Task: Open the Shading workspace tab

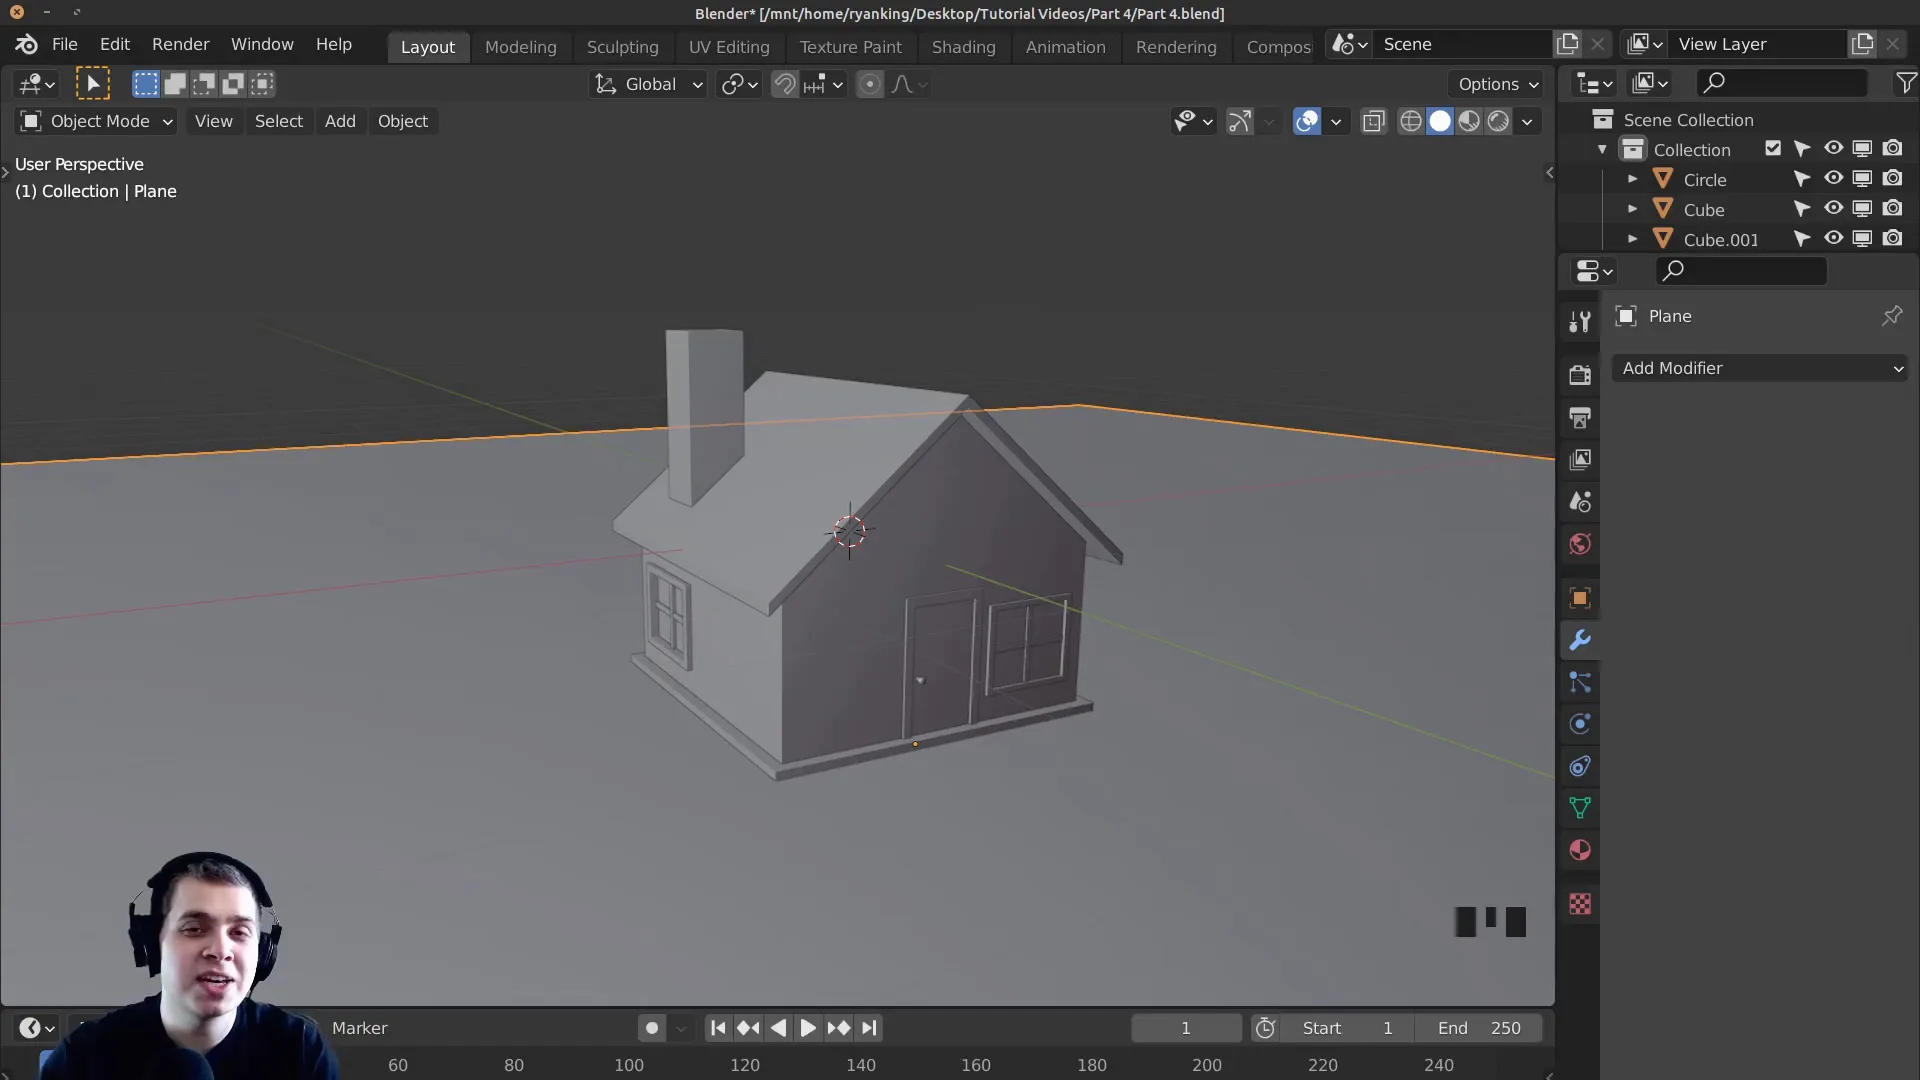Action: 964,45
